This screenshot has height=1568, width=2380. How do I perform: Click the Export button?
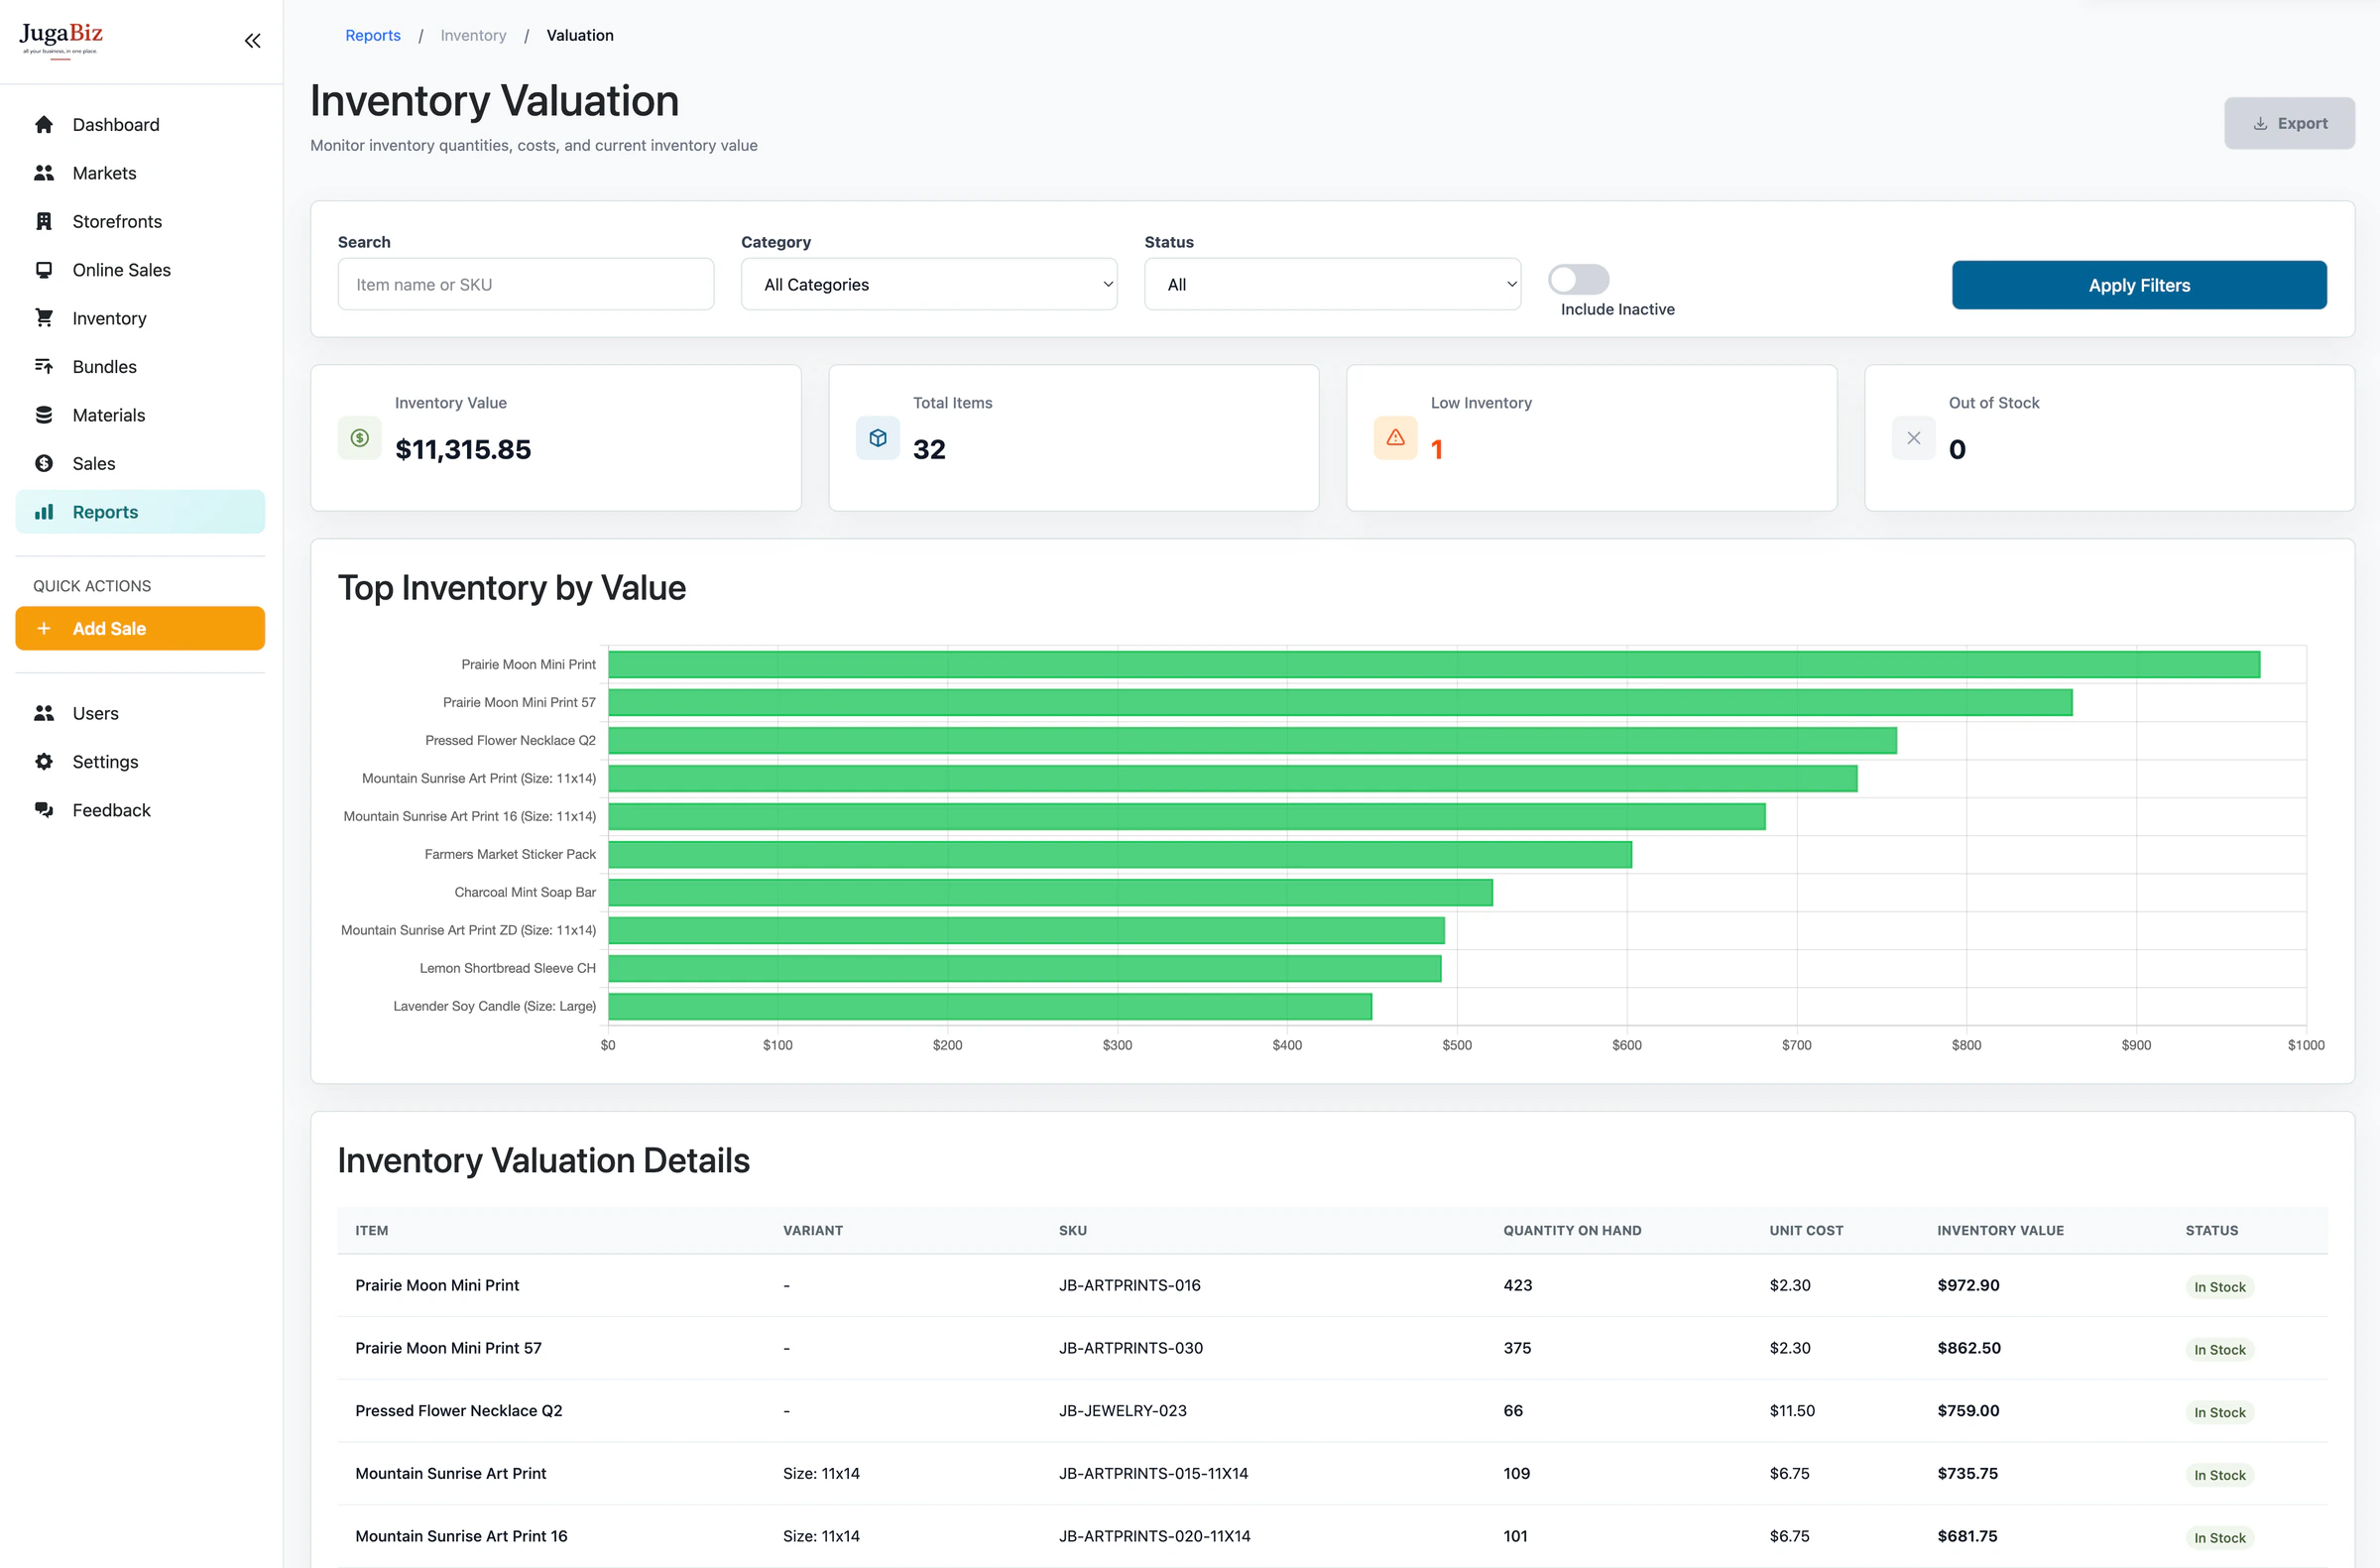coord(2289,124)
